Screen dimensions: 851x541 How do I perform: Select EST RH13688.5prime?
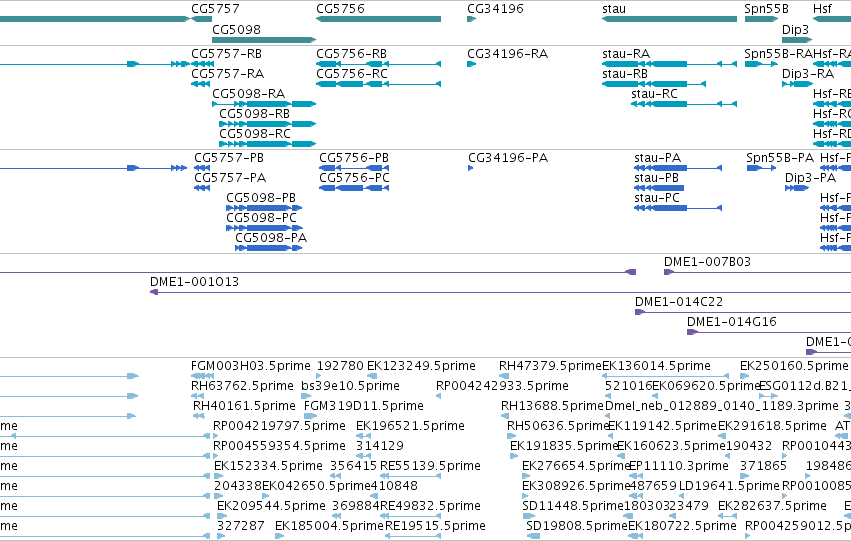pos(552,406)
